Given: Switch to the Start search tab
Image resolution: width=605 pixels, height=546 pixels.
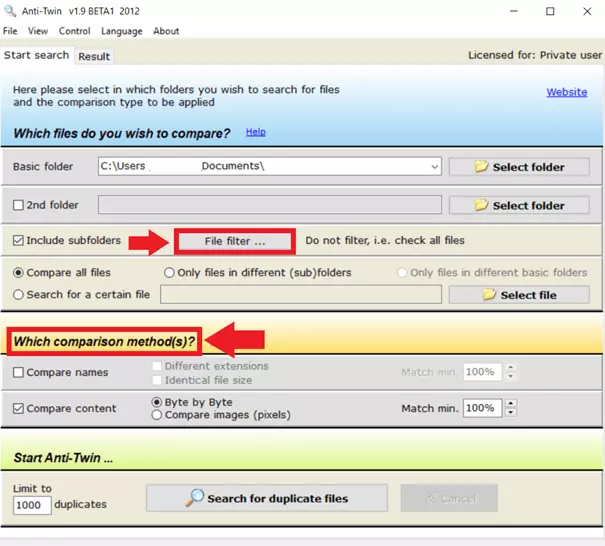Looking at the screenshot, I should [x=36, y=55].
